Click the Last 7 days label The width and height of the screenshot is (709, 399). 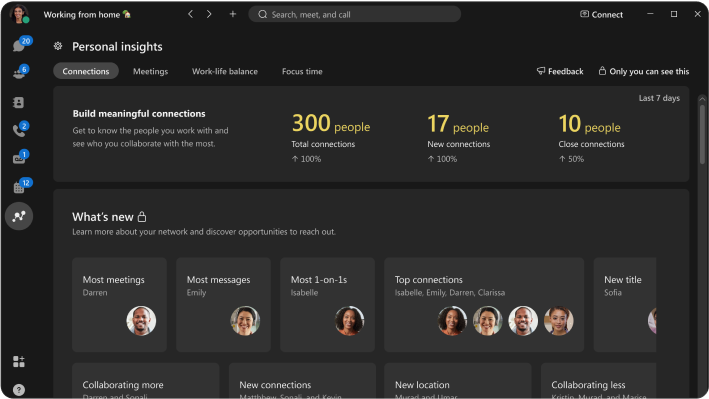click(659, 98)
